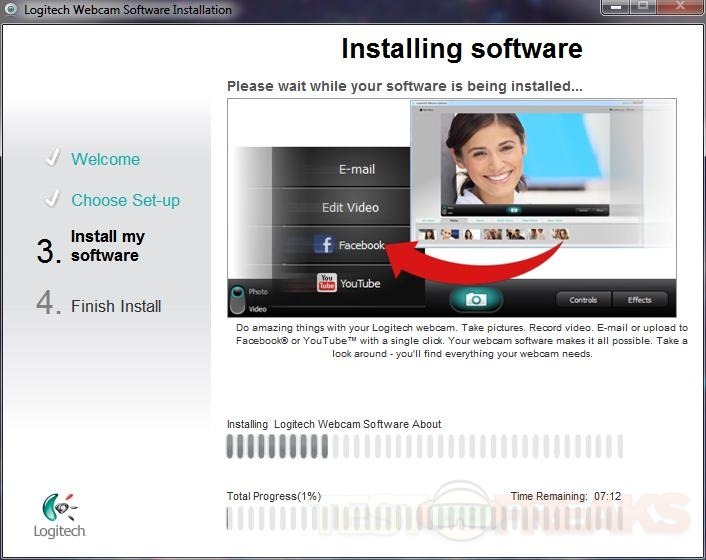The height and width of the screenshot is (560, 706).
Task: Click the checkmark beside the Welcome step
Action: point(52,159)
